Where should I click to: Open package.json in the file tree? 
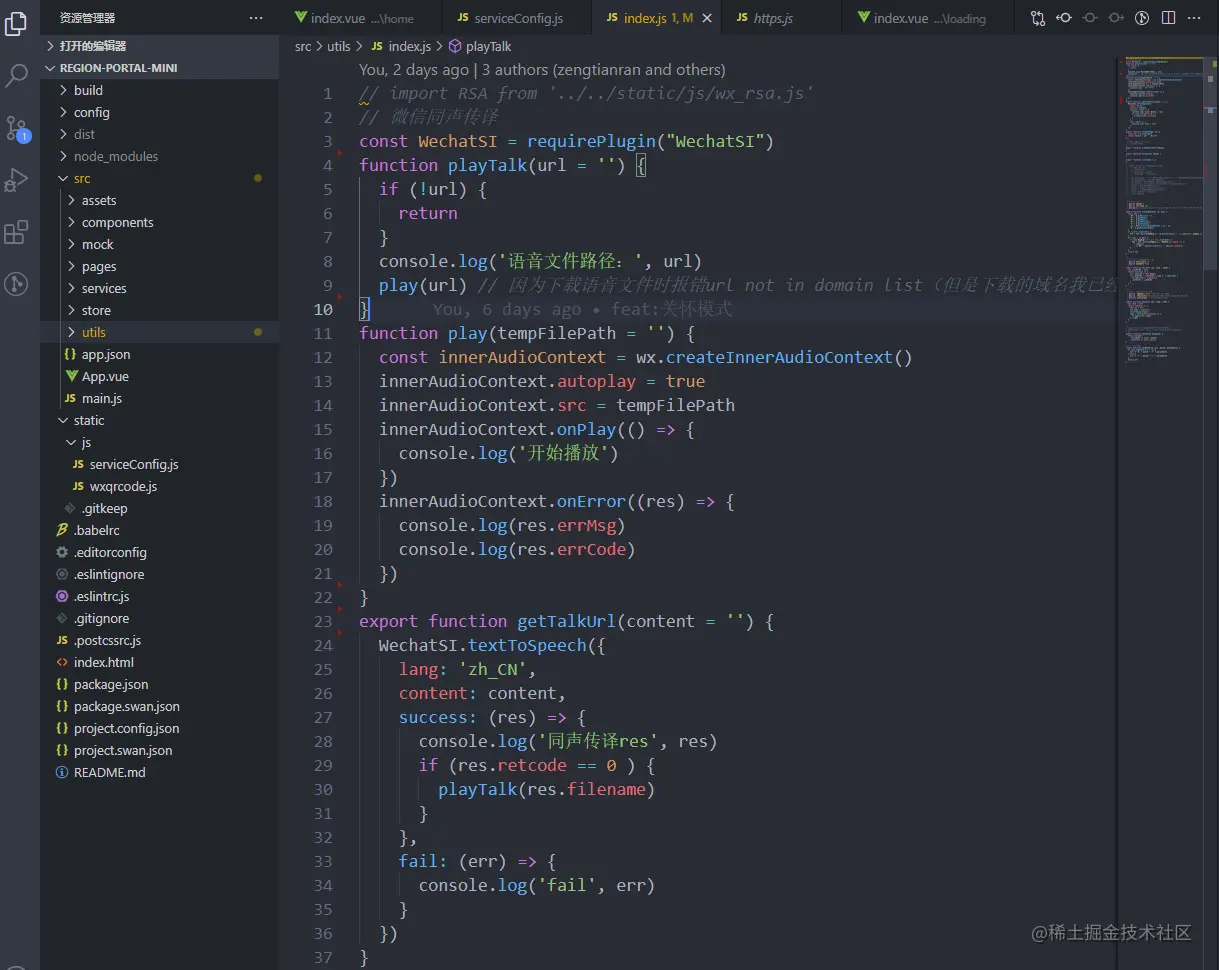click(x=159, y=684)
